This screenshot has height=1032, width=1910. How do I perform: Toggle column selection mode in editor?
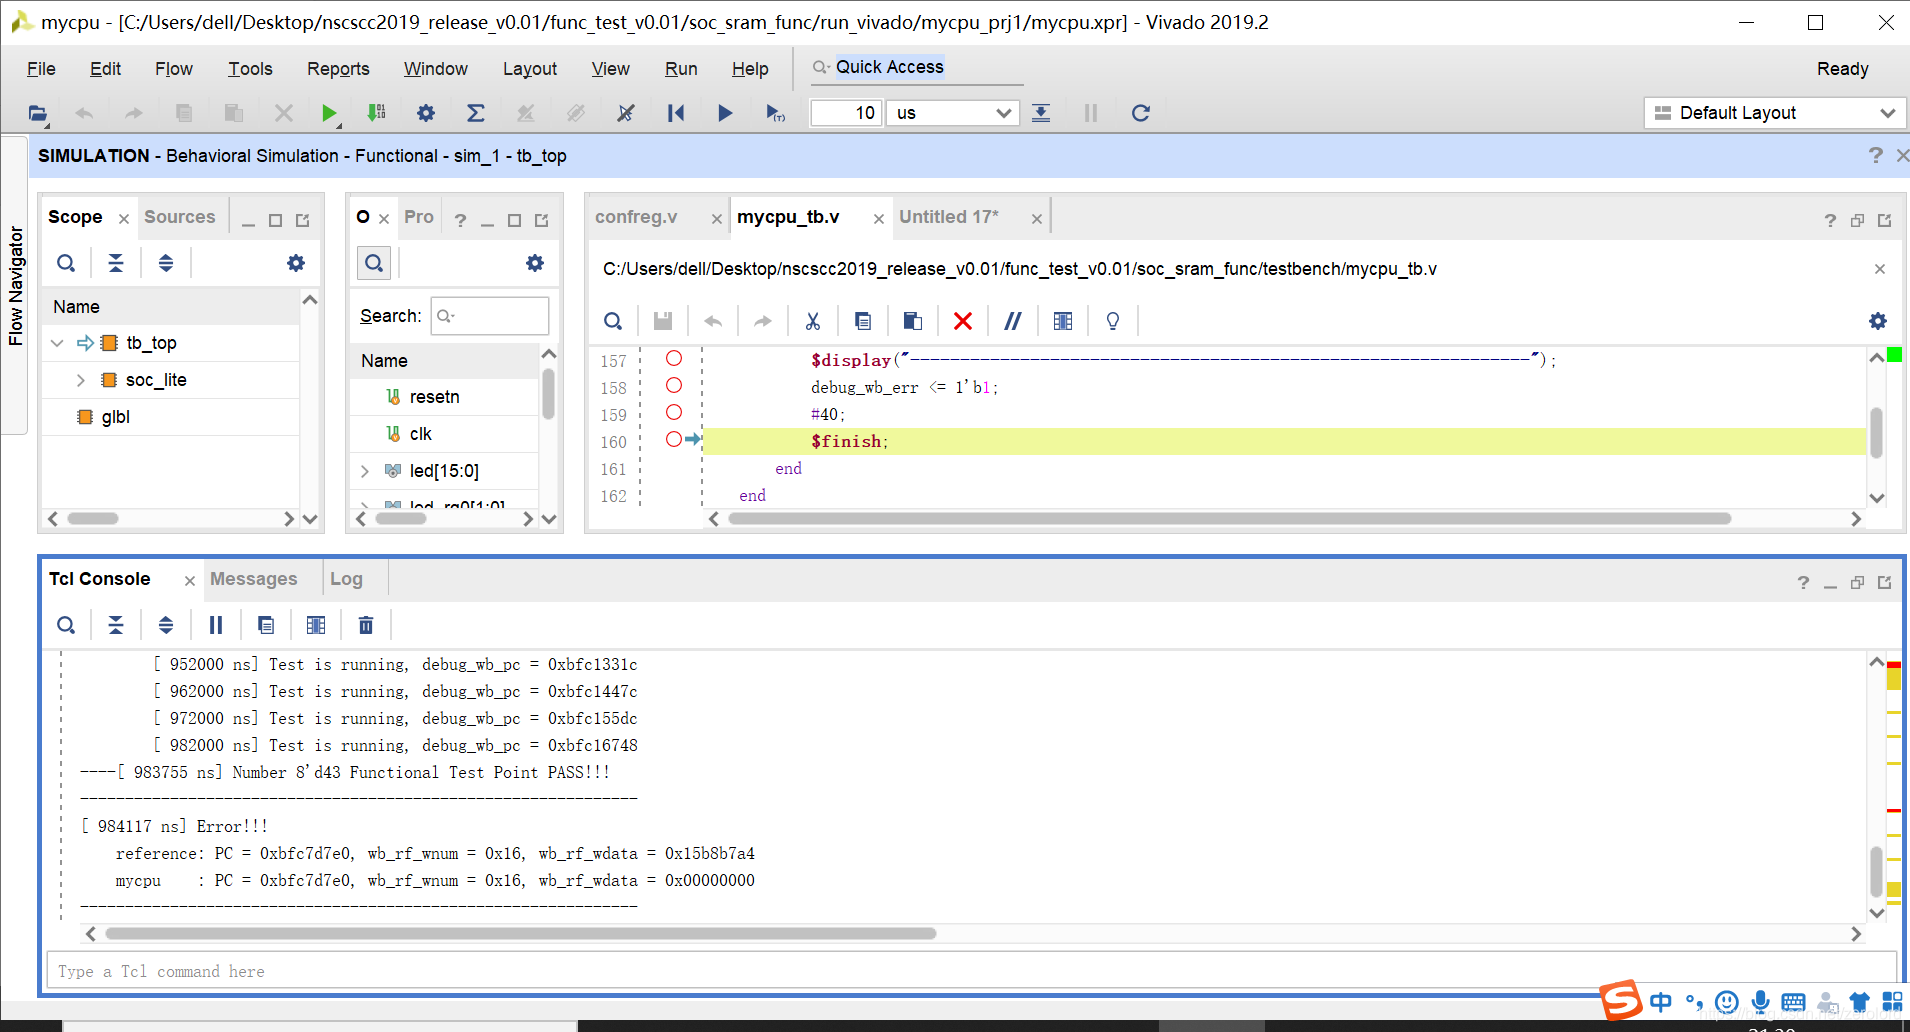(x=1063, y=321)
